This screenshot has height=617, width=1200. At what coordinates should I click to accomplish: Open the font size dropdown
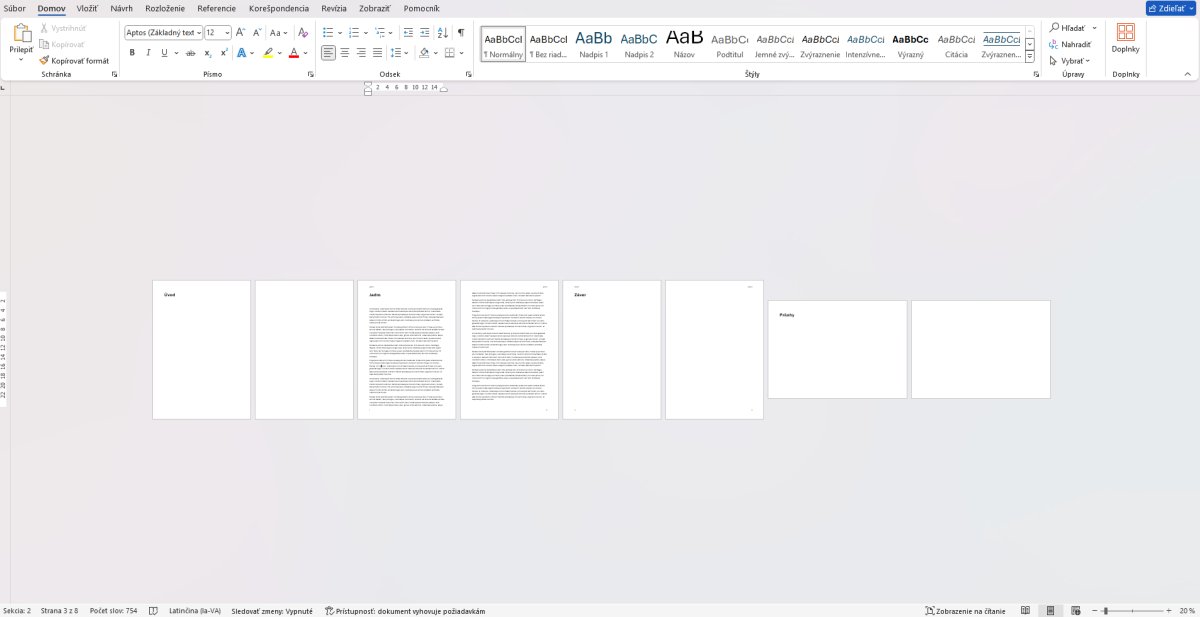[x=227, y=32]
